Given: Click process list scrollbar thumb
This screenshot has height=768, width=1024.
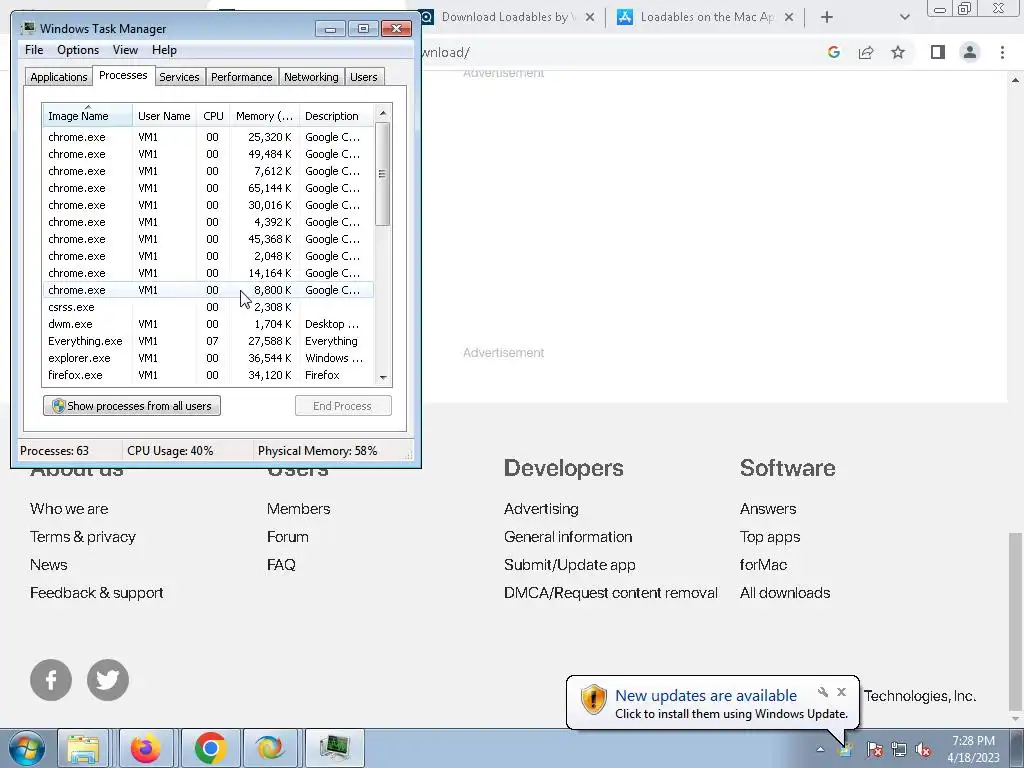Looking at the screenshot, I should click(x=383, y=174).
